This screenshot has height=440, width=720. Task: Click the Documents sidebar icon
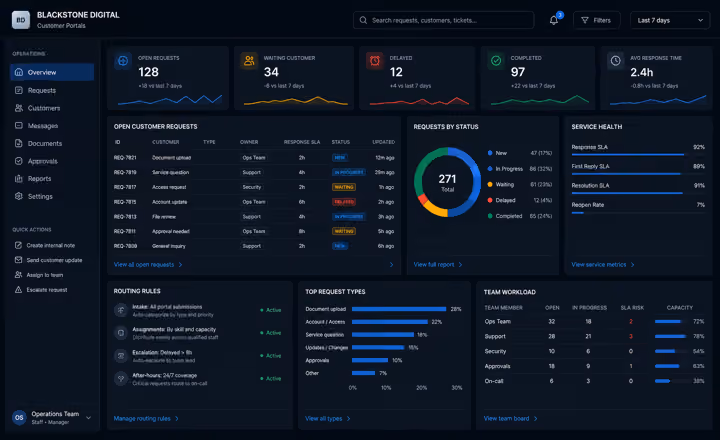click(19, 143)
